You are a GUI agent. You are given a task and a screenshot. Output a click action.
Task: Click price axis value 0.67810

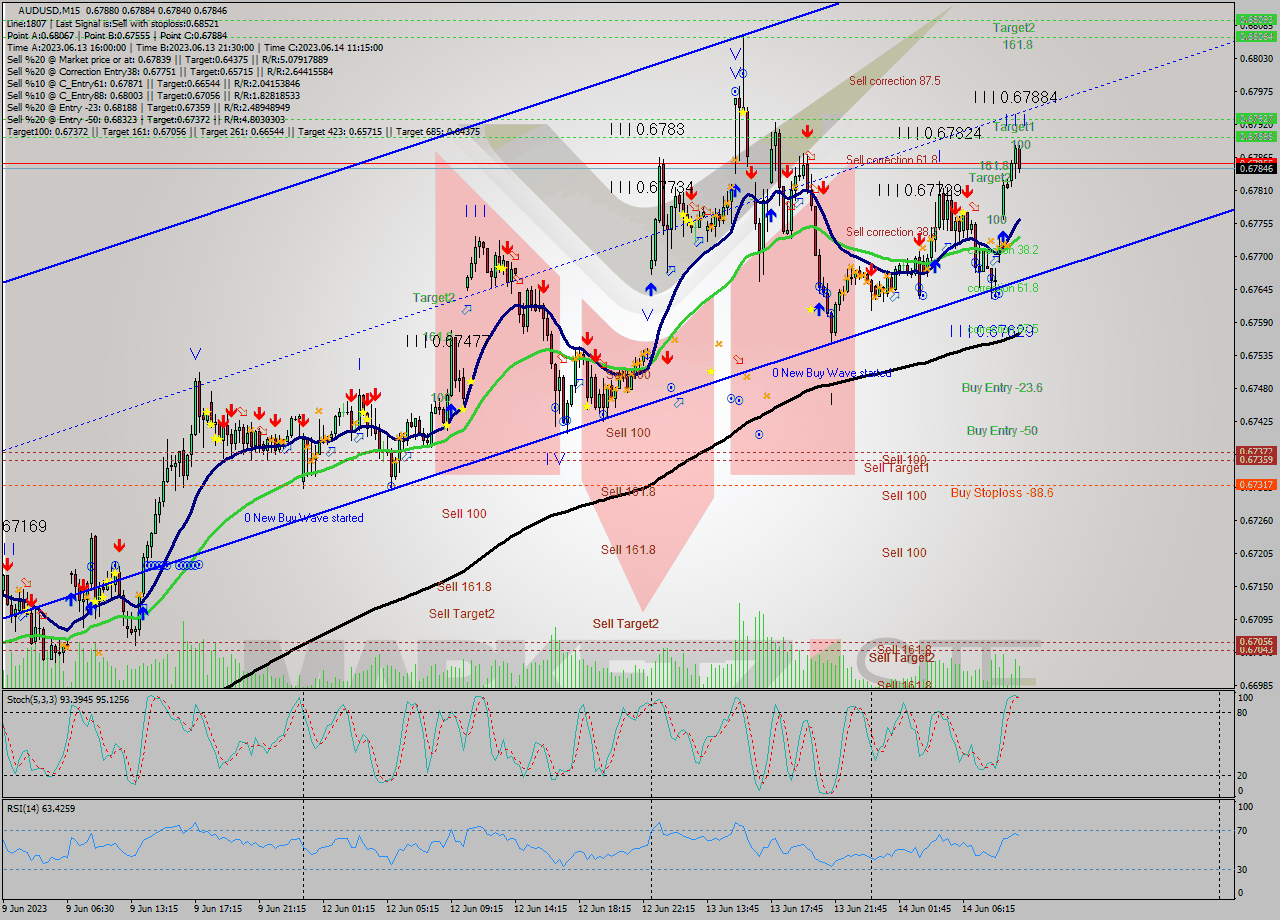(x=1256, y=190)
